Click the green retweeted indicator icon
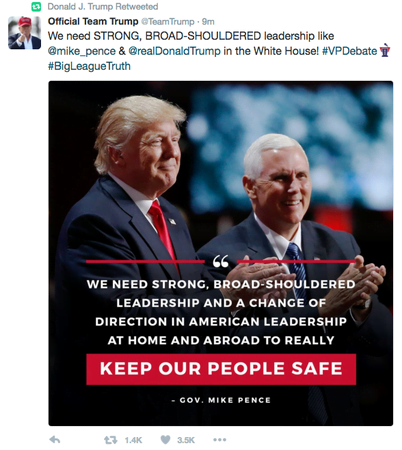This screenshot has height=450, width=402. 36,6
